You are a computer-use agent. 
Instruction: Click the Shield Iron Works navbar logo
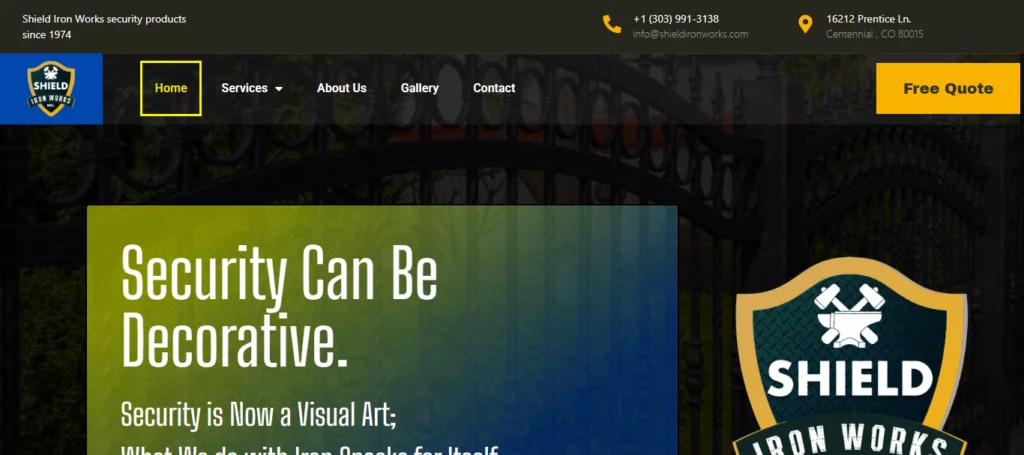[51, 89]
